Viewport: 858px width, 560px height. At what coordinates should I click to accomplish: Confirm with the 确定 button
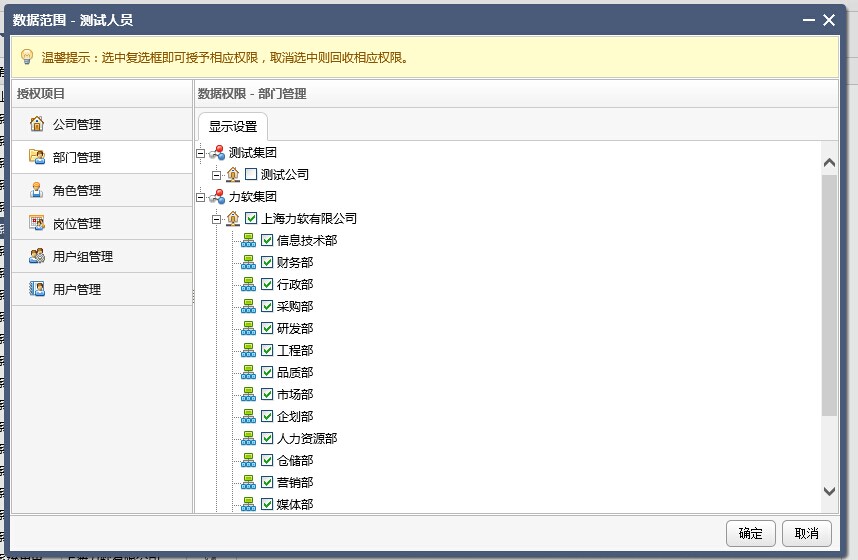click(x=751, y=533)
